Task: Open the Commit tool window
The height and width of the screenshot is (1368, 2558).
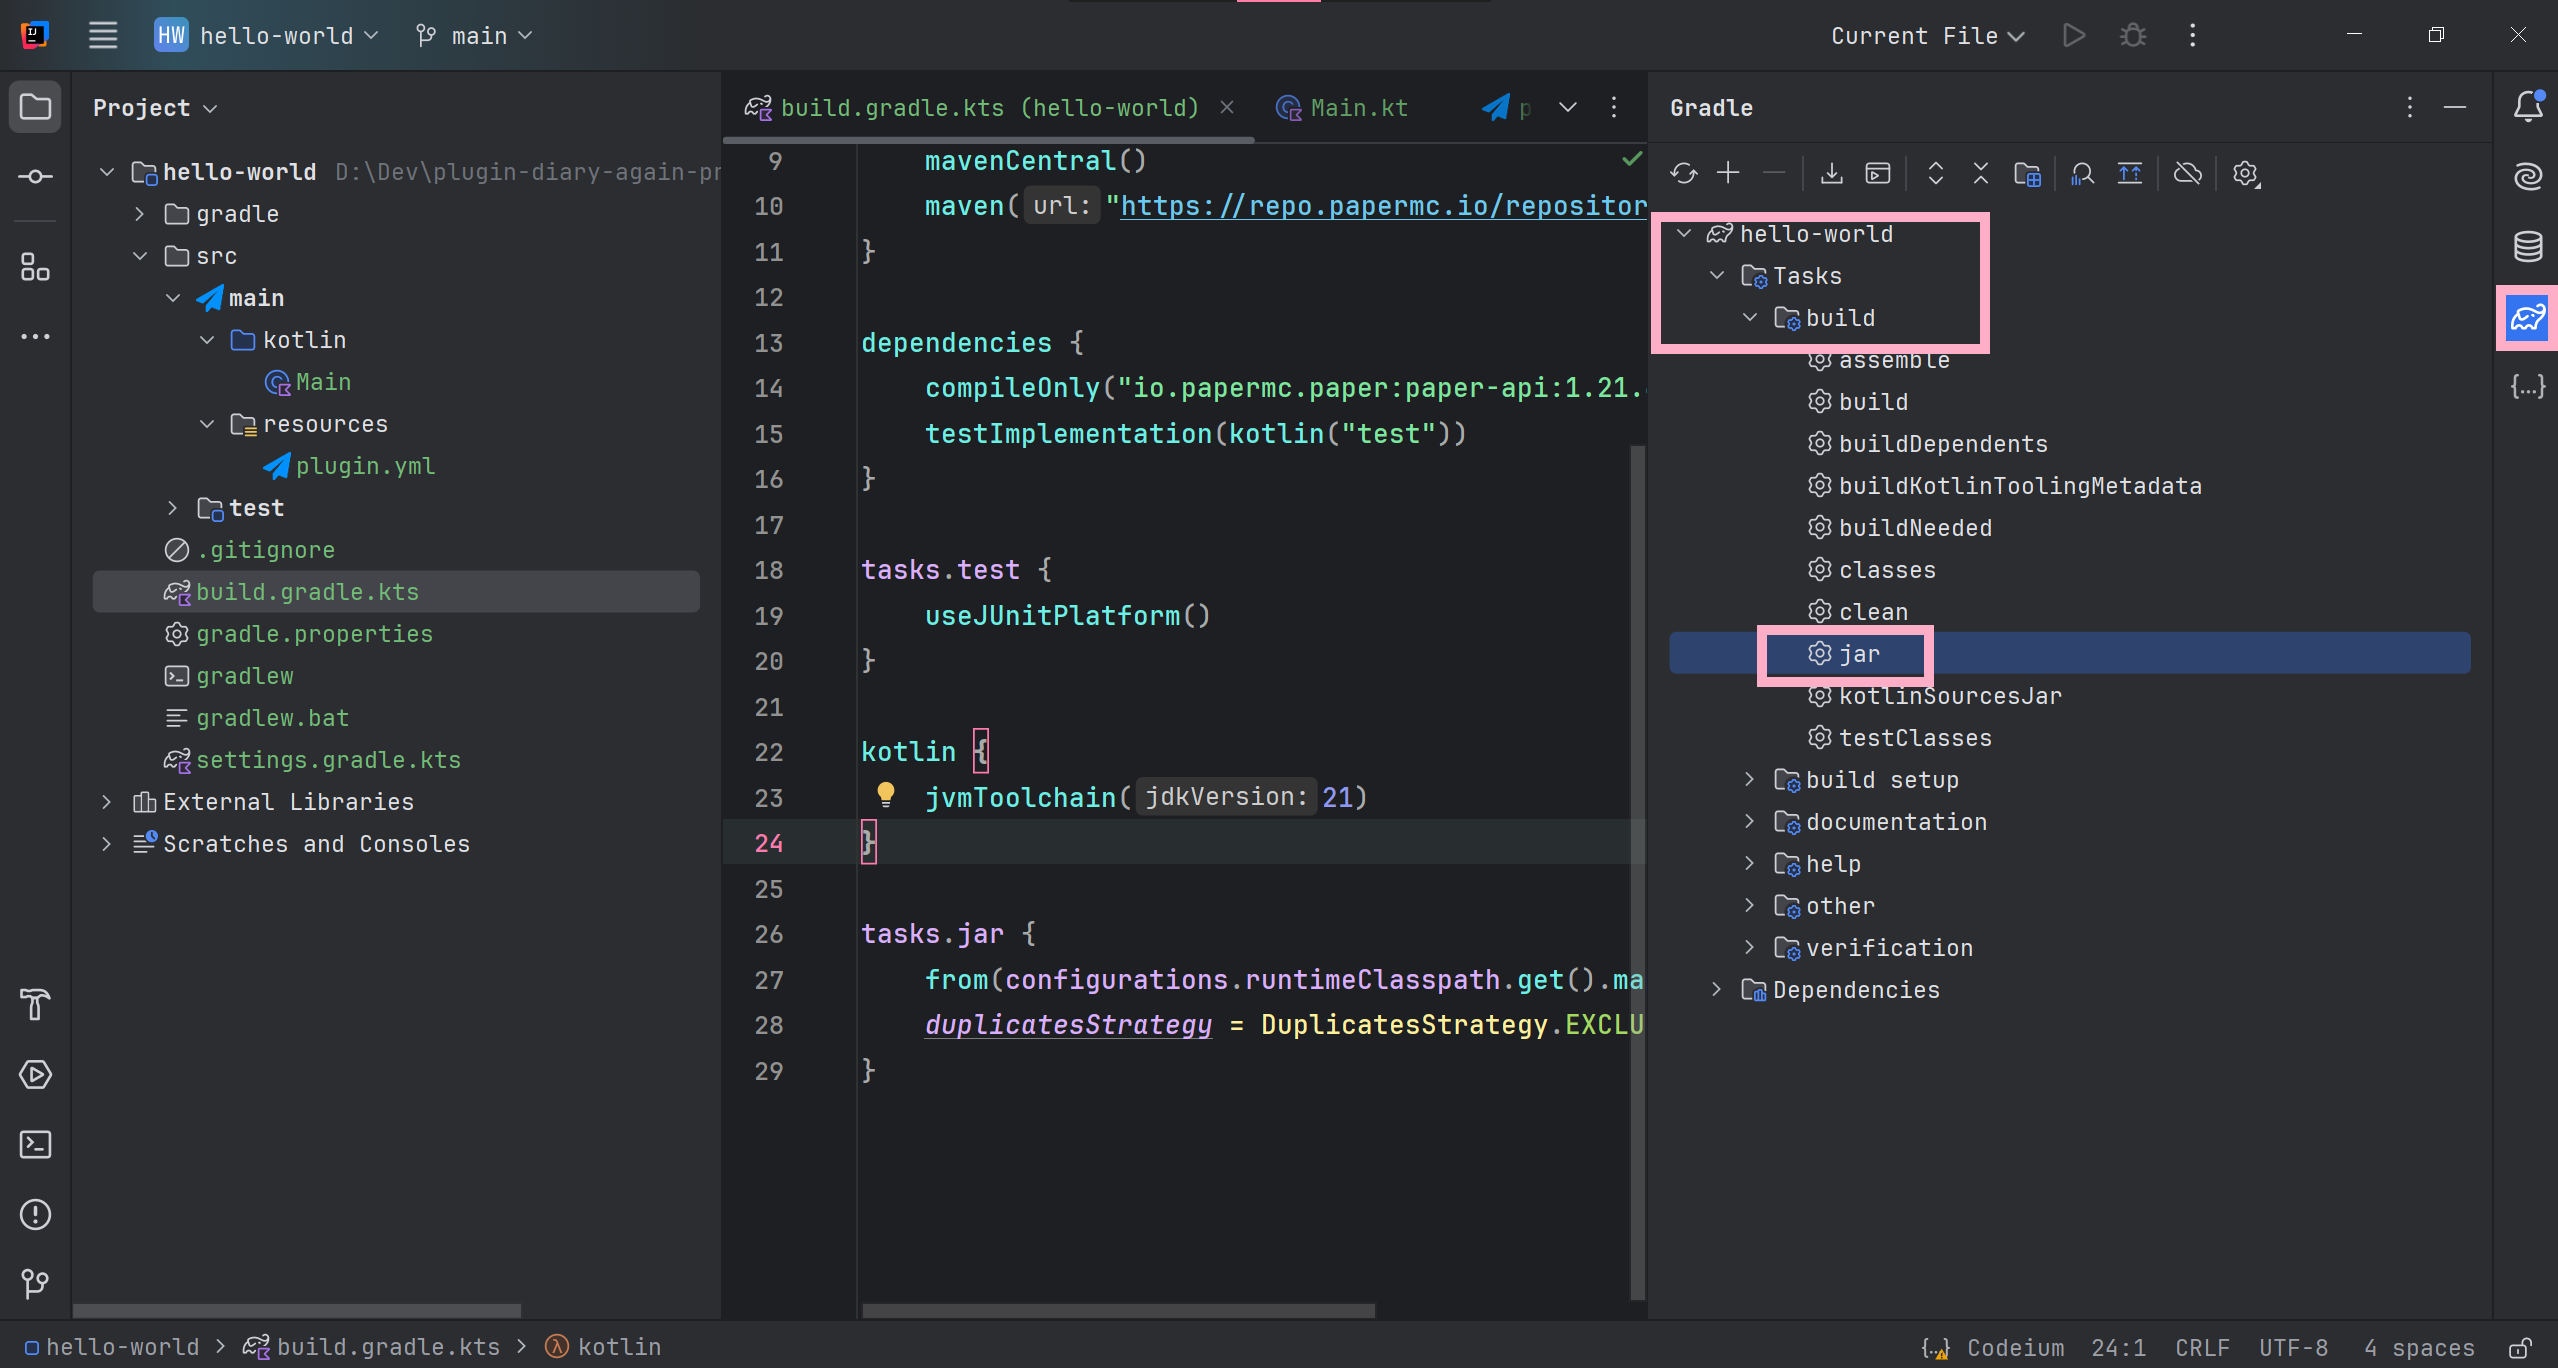Action: tap(35, 176)
